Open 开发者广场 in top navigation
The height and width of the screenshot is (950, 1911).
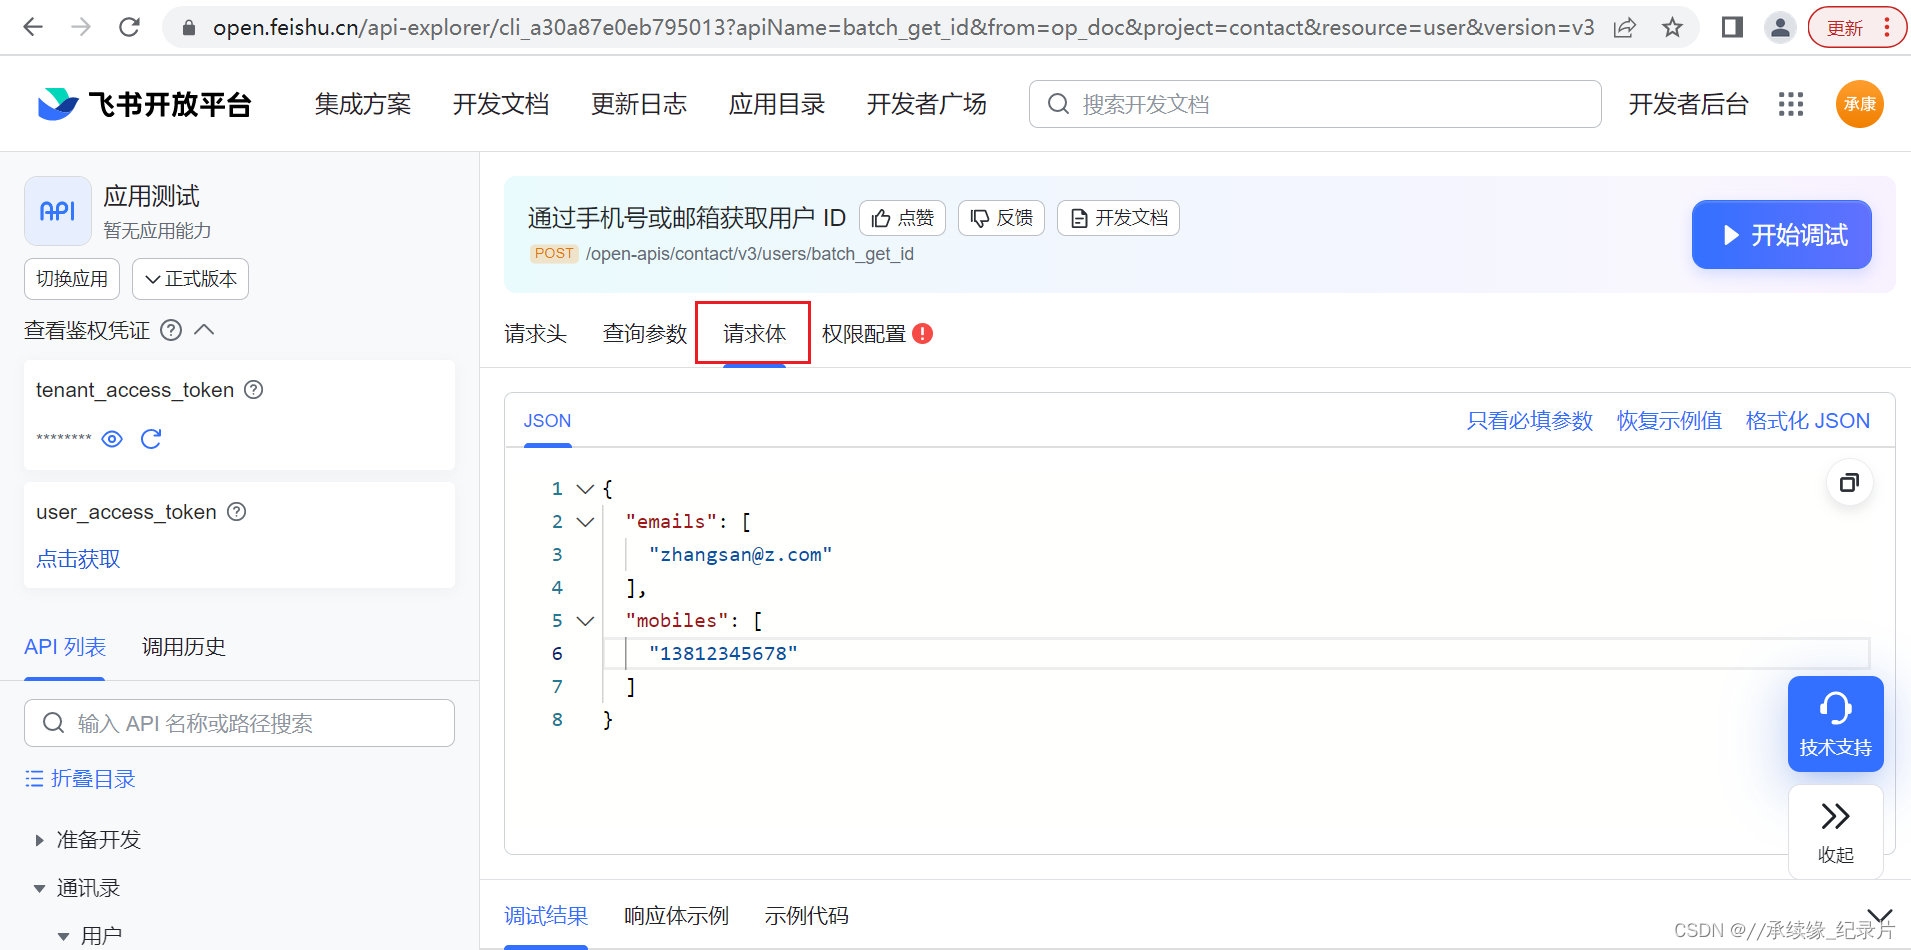tap(927, 104)
